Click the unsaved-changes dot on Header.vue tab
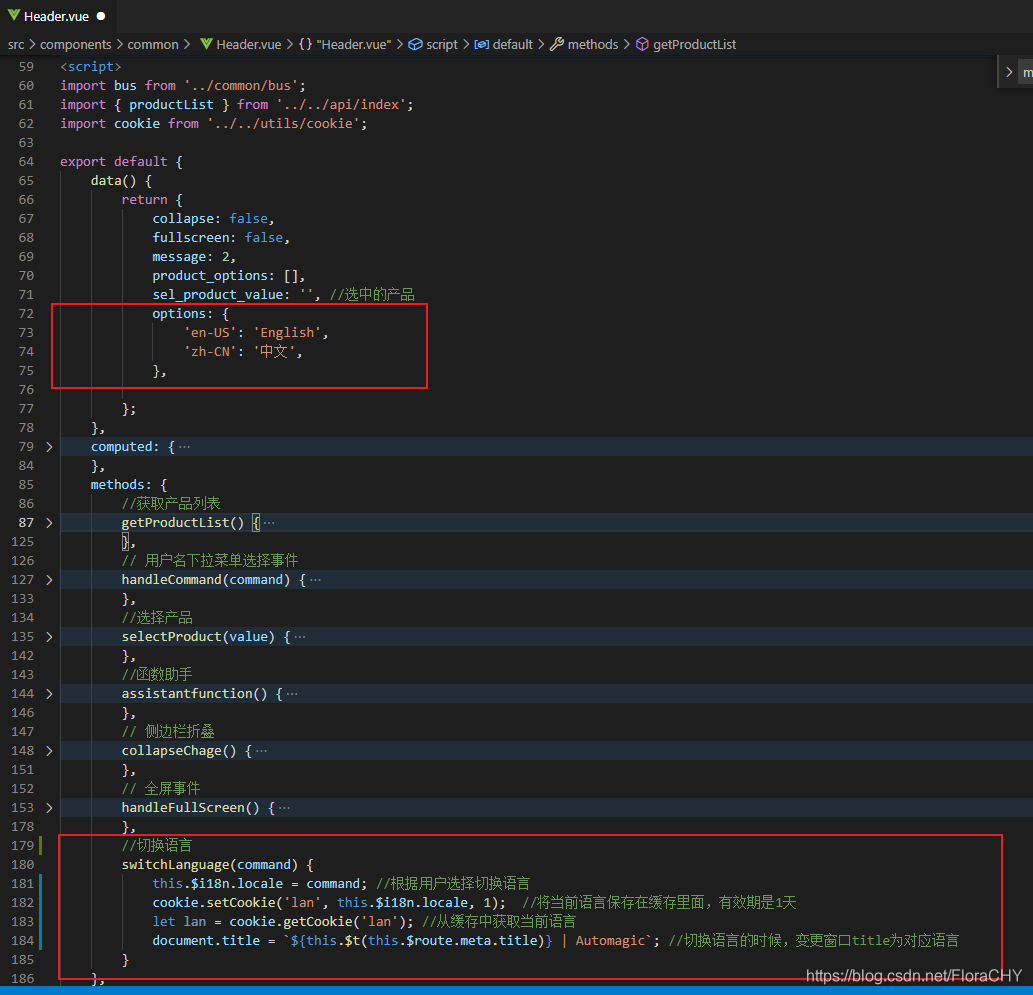This screenshot has width=1033, height=995. [x=100, y=15]
